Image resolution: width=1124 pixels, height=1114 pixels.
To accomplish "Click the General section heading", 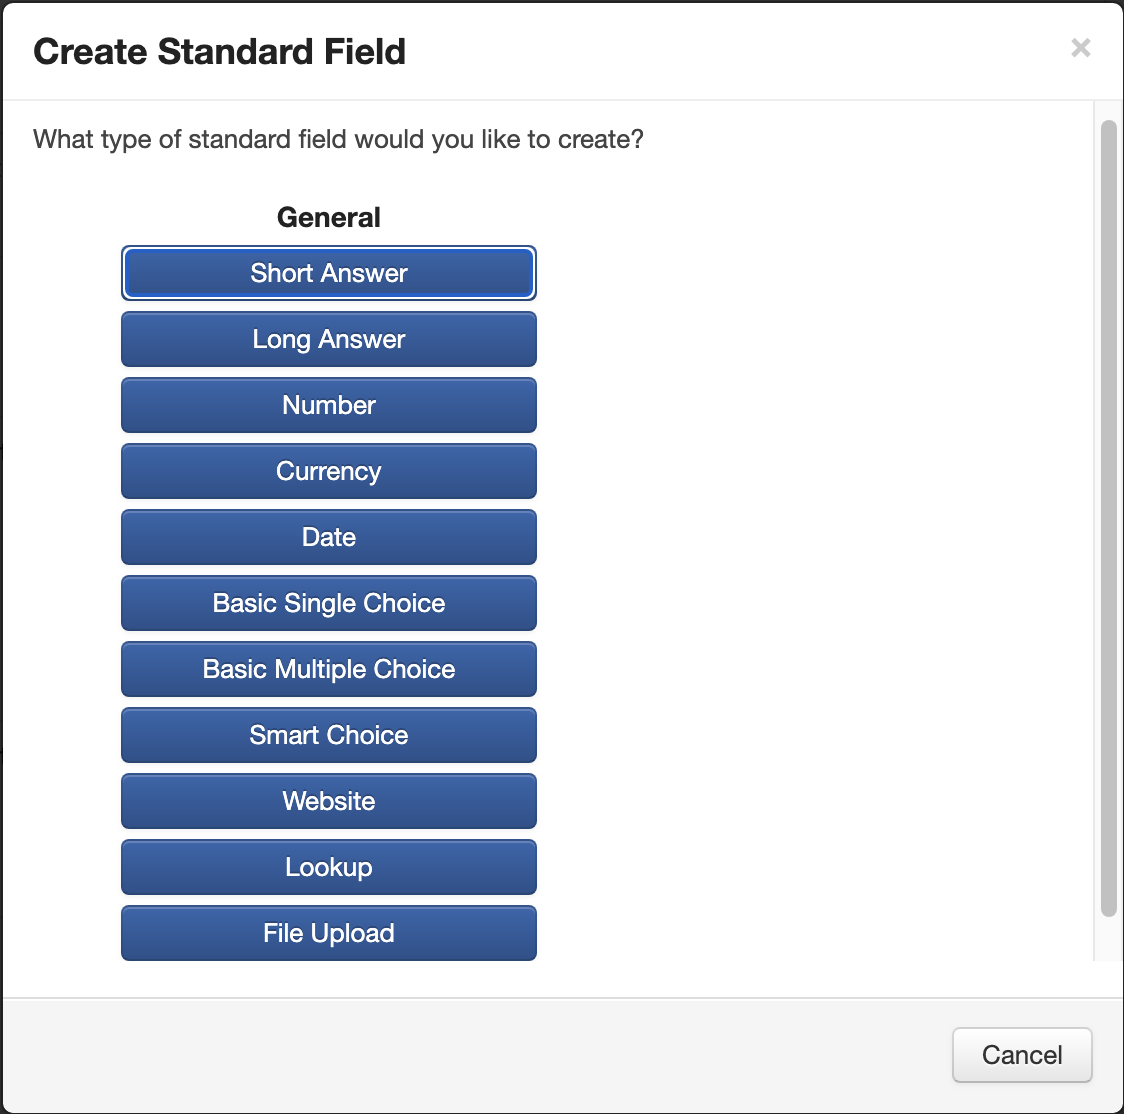I will coord(329,217).
